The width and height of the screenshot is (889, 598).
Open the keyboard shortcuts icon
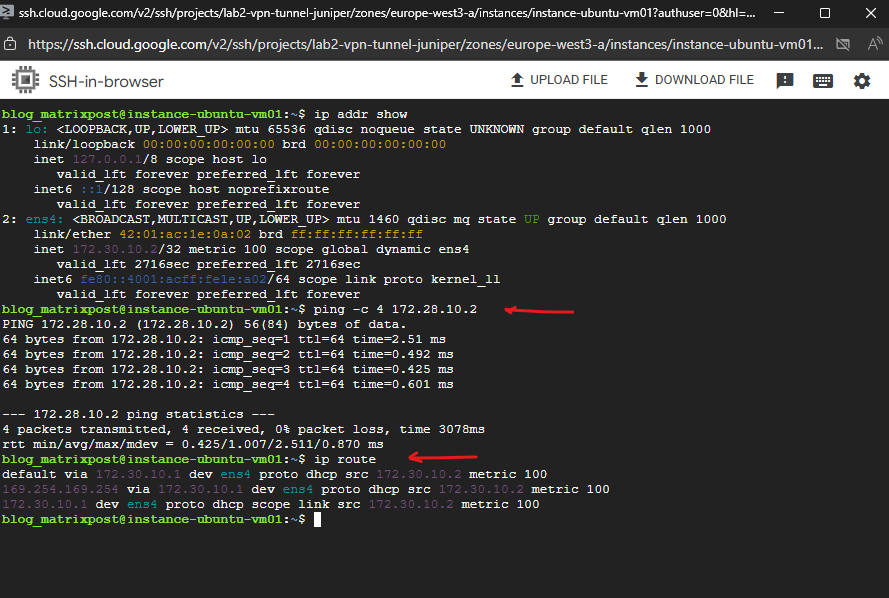[823, 81]
